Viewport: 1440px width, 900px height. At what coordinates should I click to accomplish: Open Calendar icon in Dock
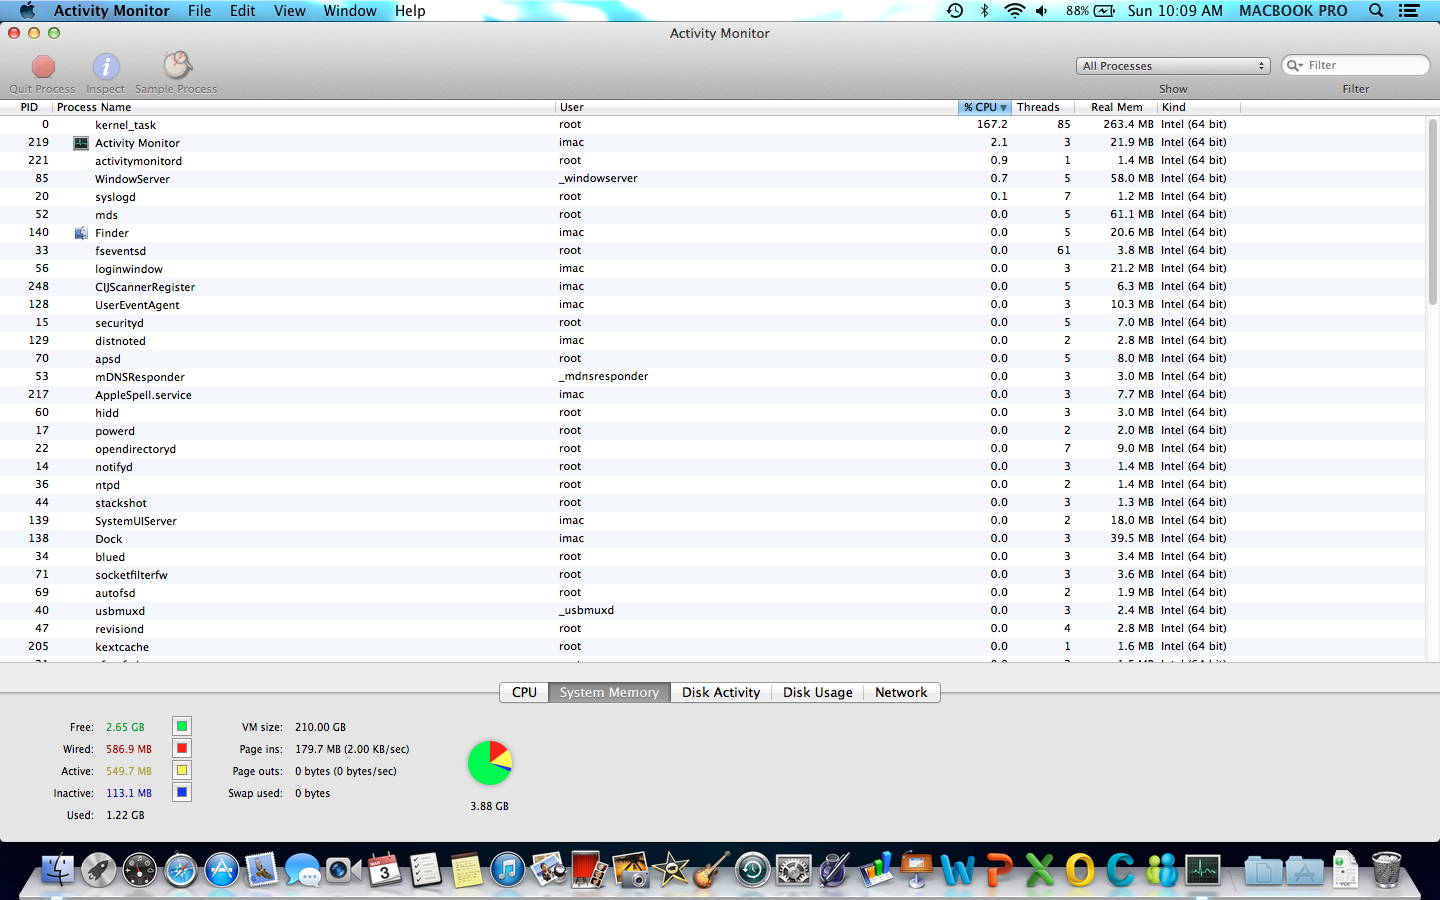[x=384, y=870]
